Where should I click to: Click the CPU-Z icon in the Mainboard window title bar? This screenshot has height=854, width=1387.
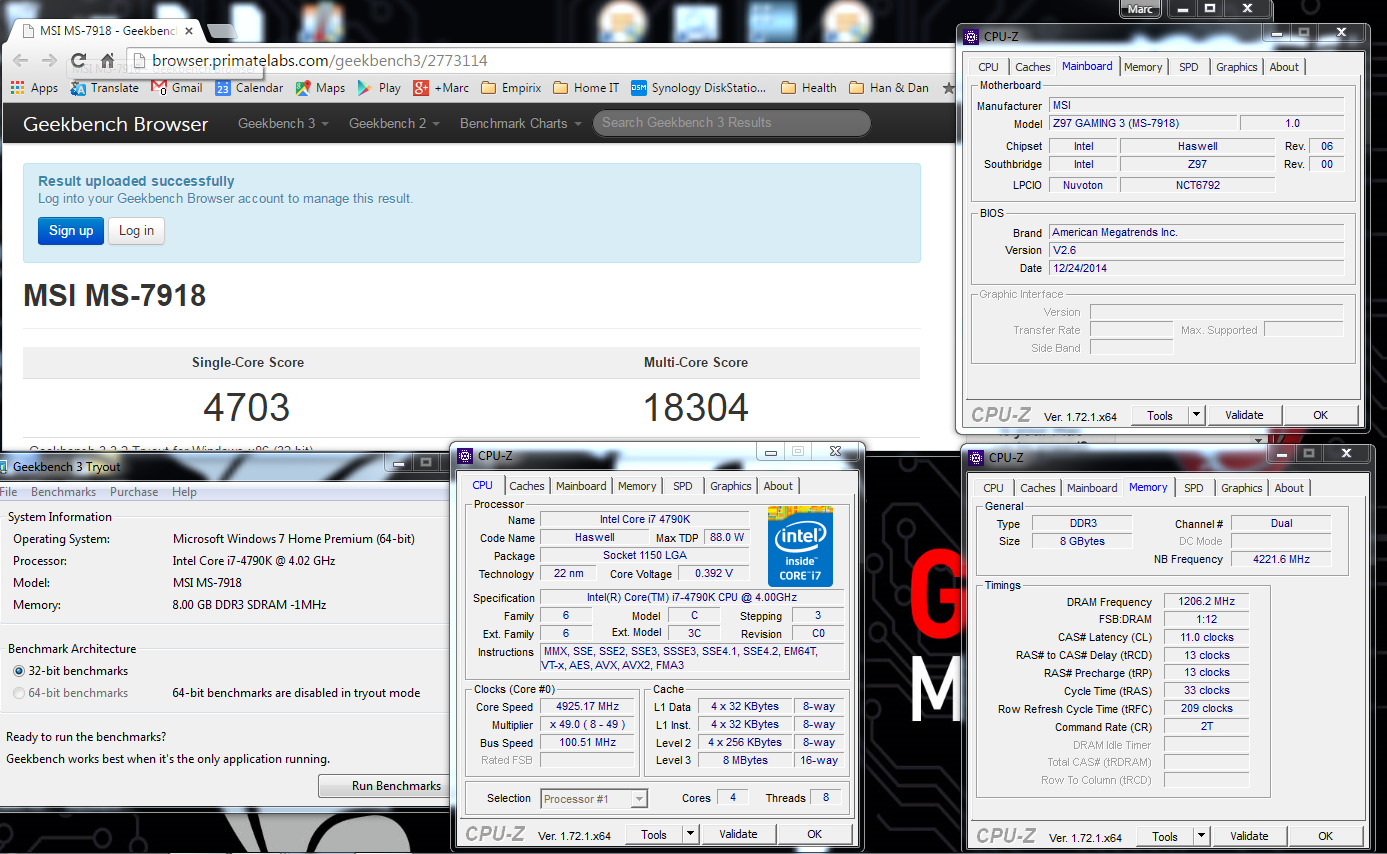point(971,37)
